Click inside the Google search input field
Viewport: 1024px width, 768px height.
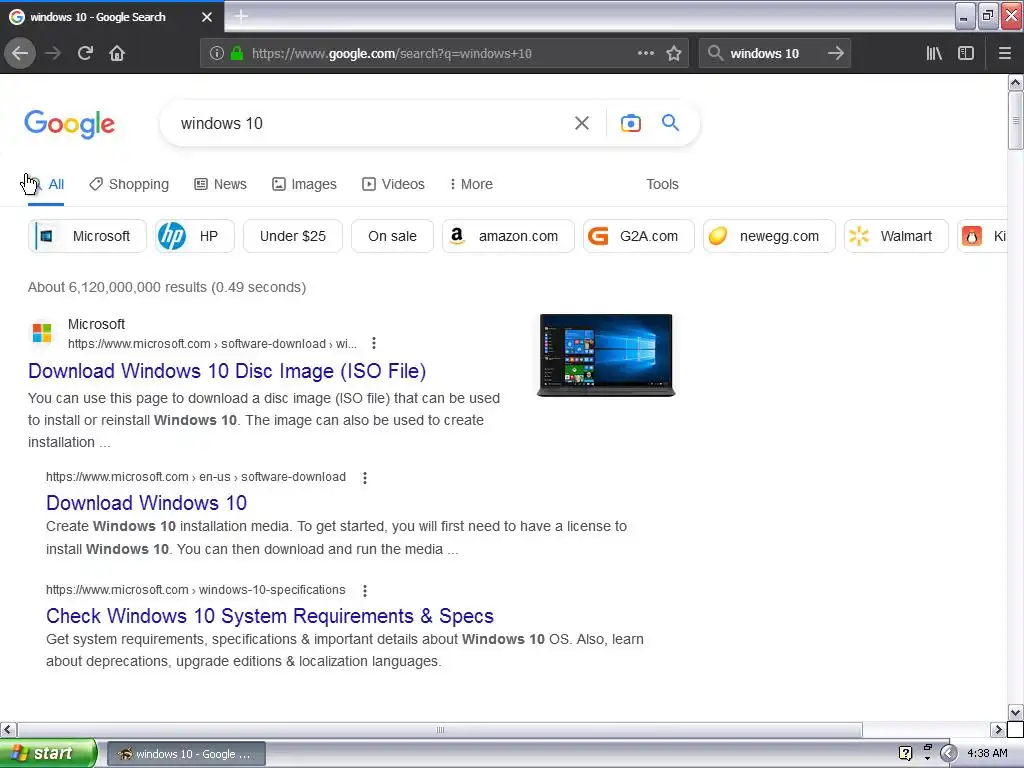[372, 123]
